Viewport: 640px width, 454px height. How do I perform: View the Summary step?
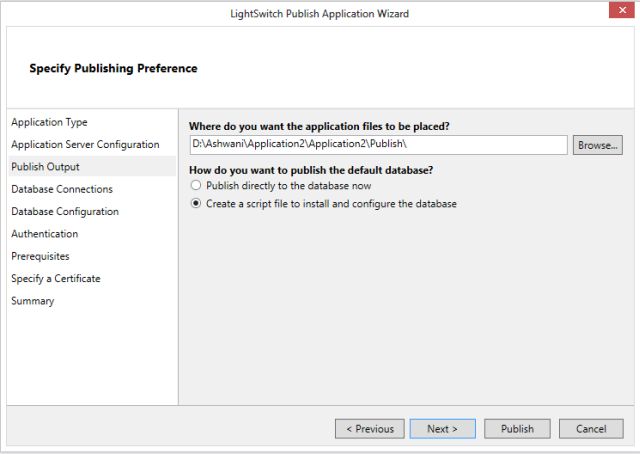(x=33, y=301)
